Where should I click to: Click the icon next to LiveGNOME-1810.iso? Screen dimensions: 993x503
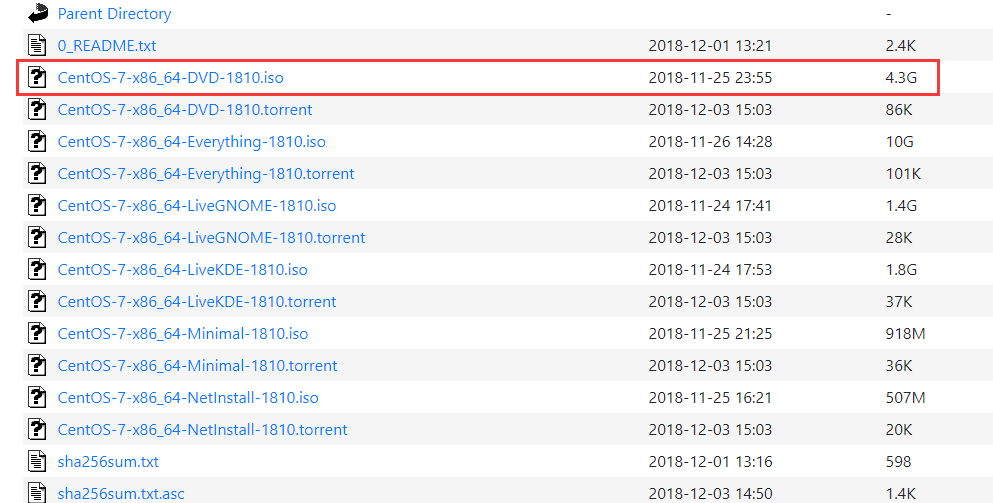click(x=37, y=205)
